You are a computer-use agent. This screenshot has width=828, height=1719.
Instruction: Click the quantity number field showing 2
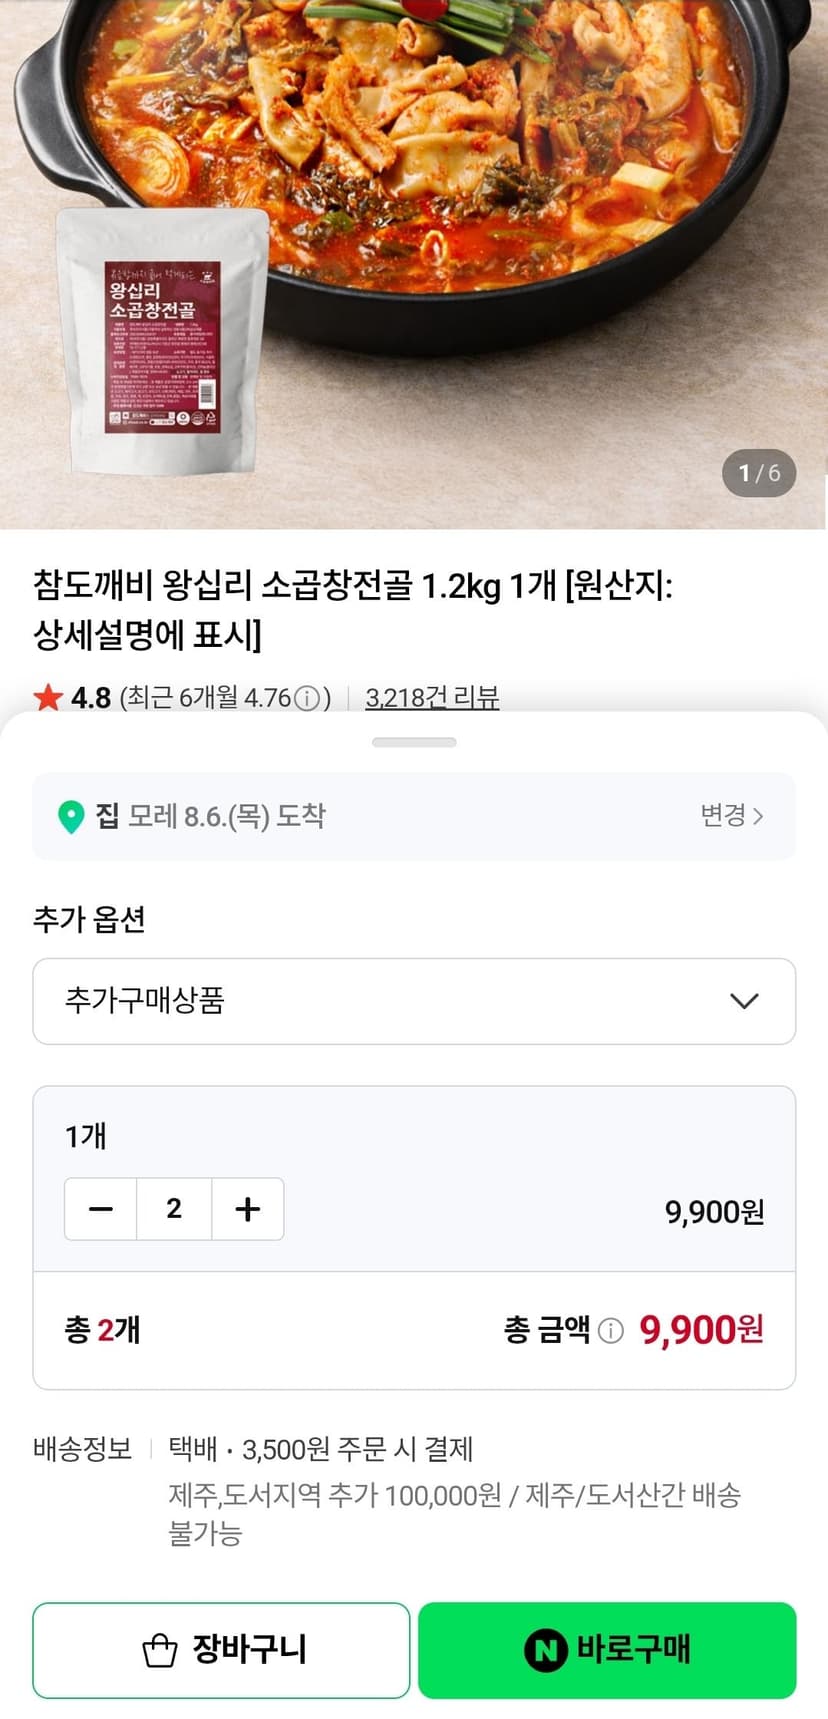(x=174, y=1209)
